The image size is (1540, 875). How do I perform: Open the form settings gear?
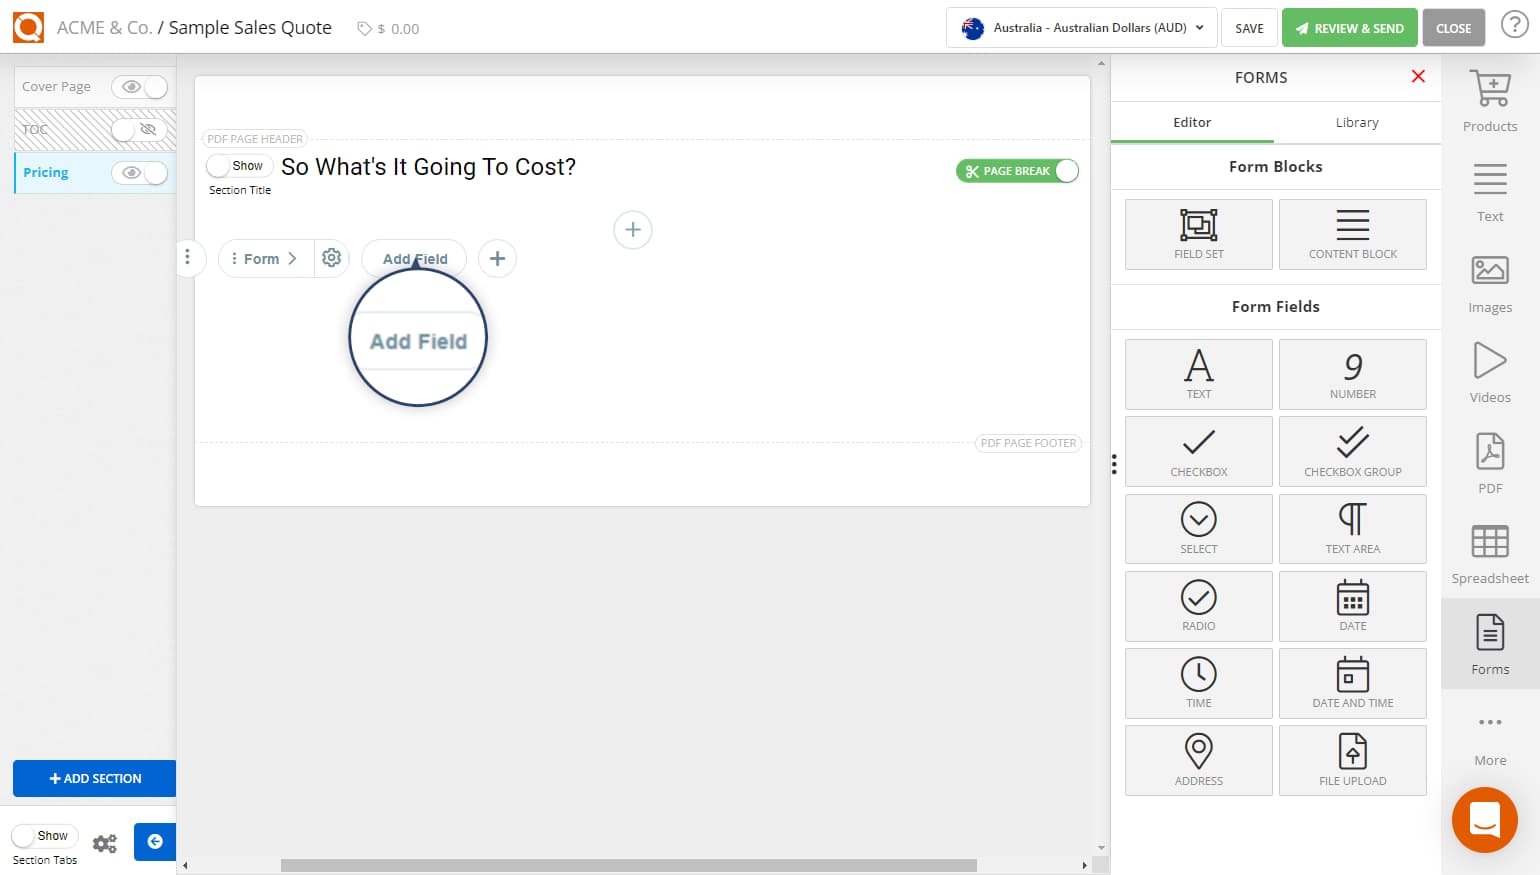tap(331, 257)
